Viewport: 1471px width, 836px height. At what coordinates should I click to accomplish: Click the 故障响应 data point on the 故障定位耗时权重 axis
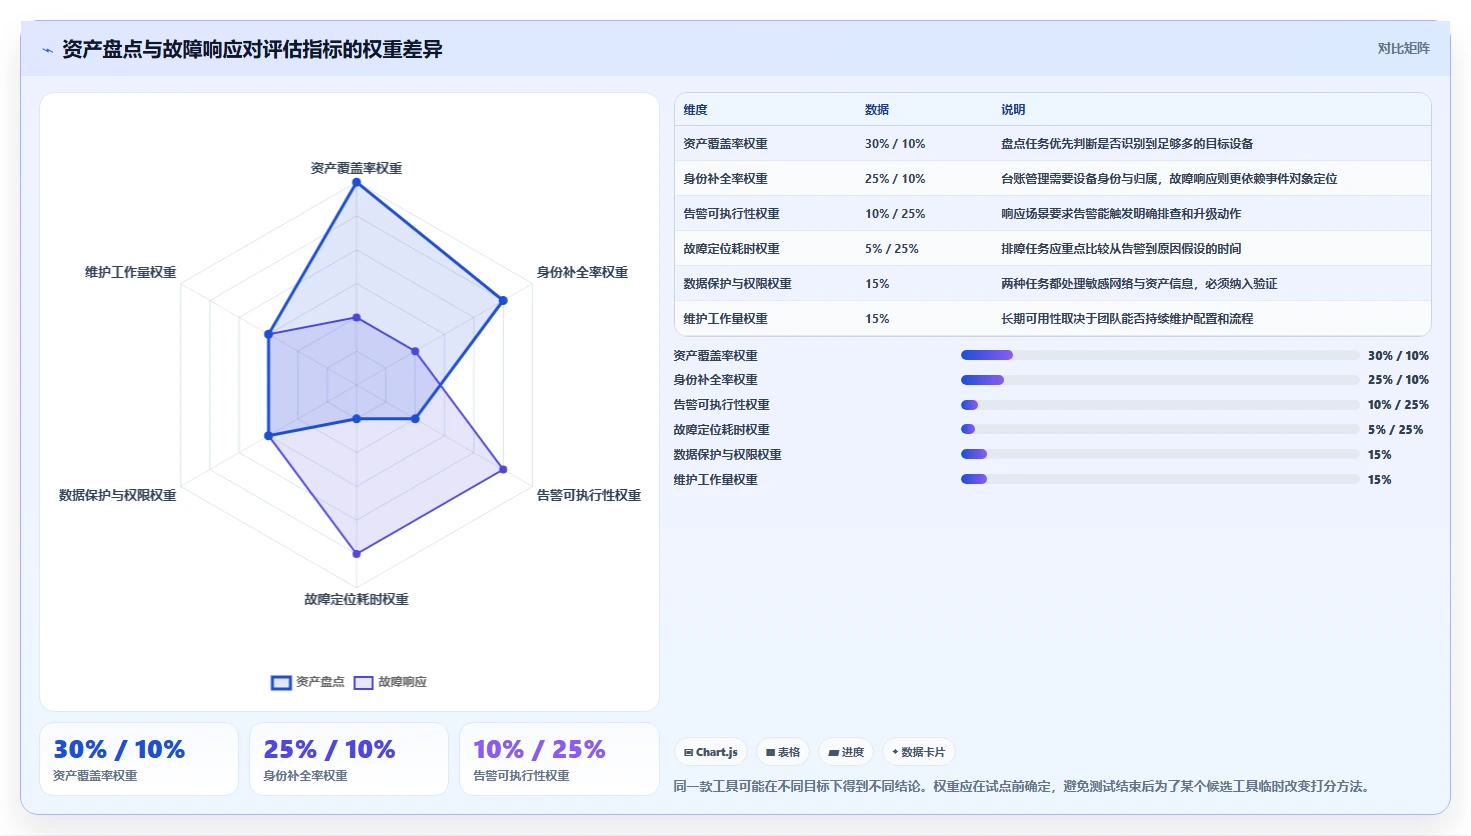[x=356, y=553]
